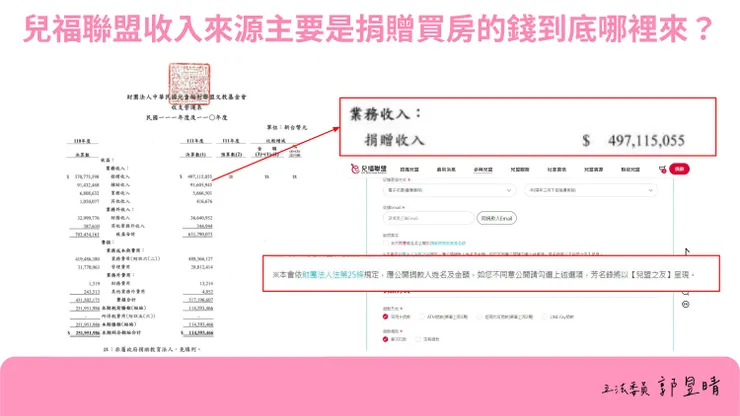The width and height of the screenshot is (740, 416).
Task: Select the ATM donation radio option
Action: point(422,317)
